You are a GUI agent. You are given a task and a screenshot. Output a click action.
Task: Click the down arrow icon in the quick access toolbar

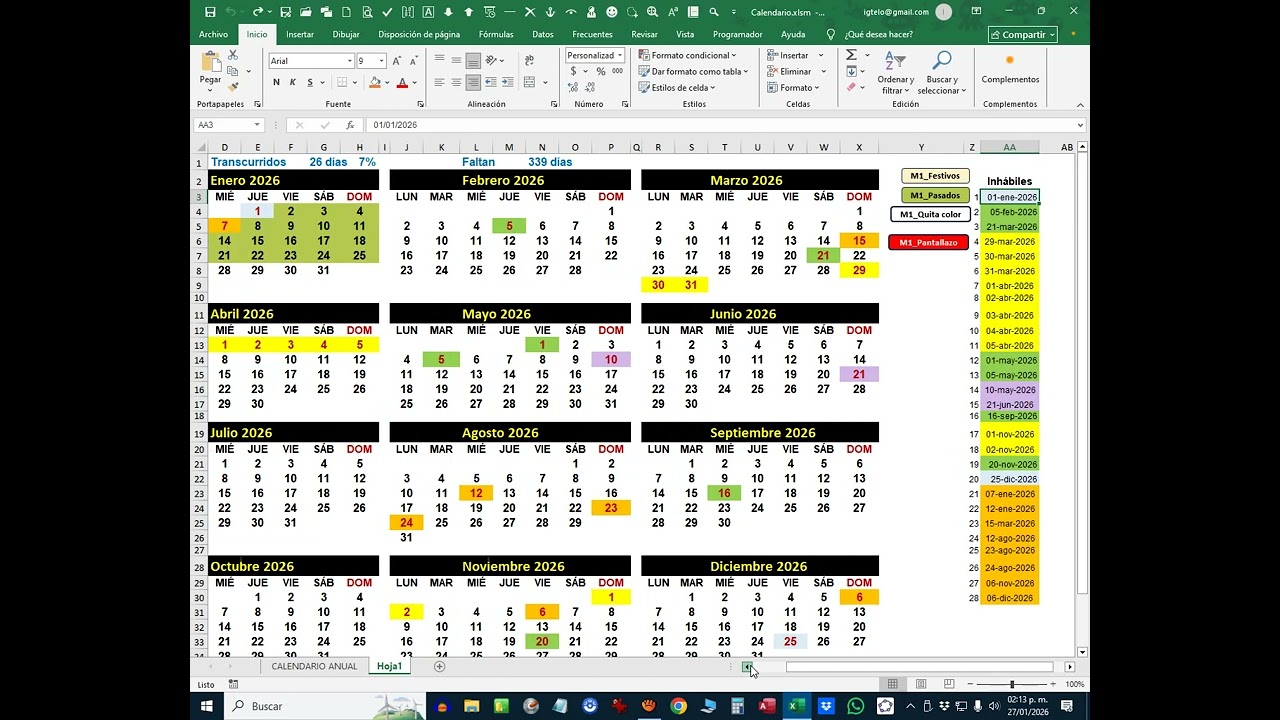(448, 12)
